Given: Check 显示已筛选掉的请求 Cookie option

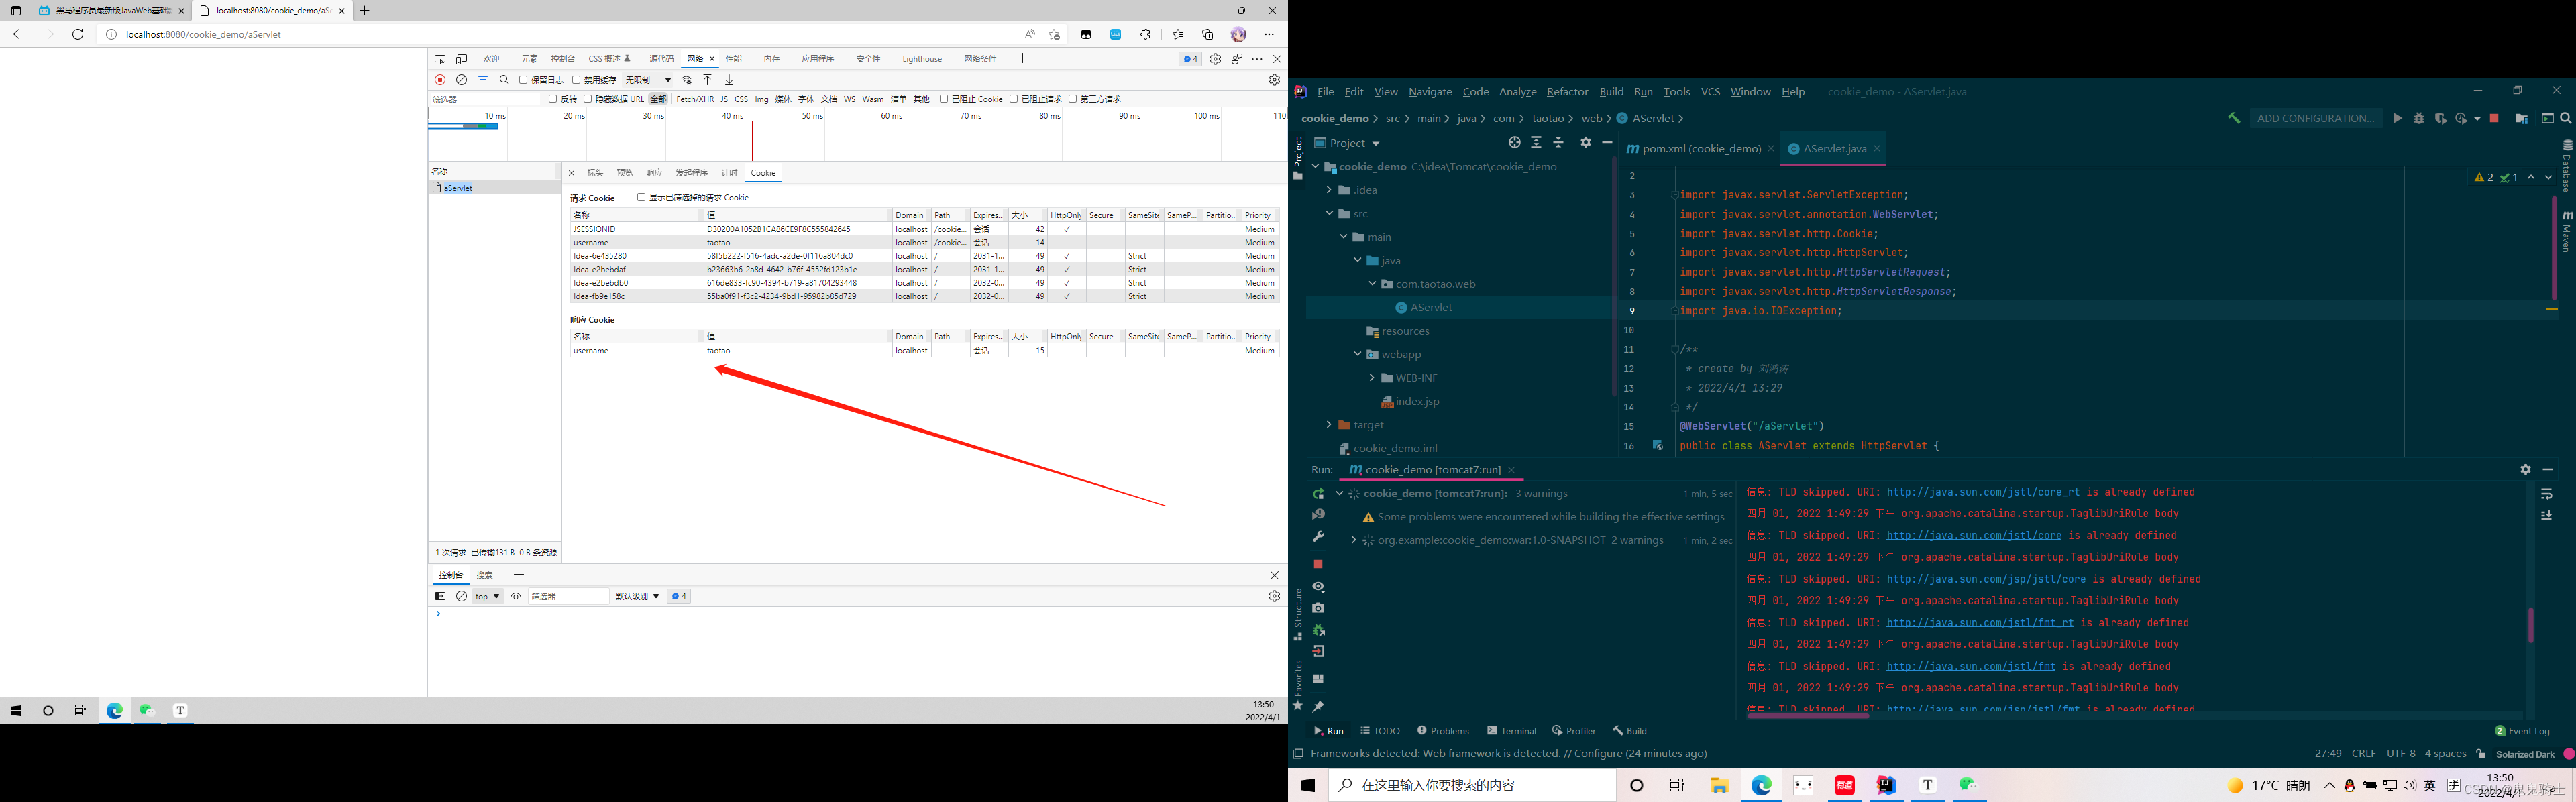Looking at the screenshot, I should coord(641,198).
